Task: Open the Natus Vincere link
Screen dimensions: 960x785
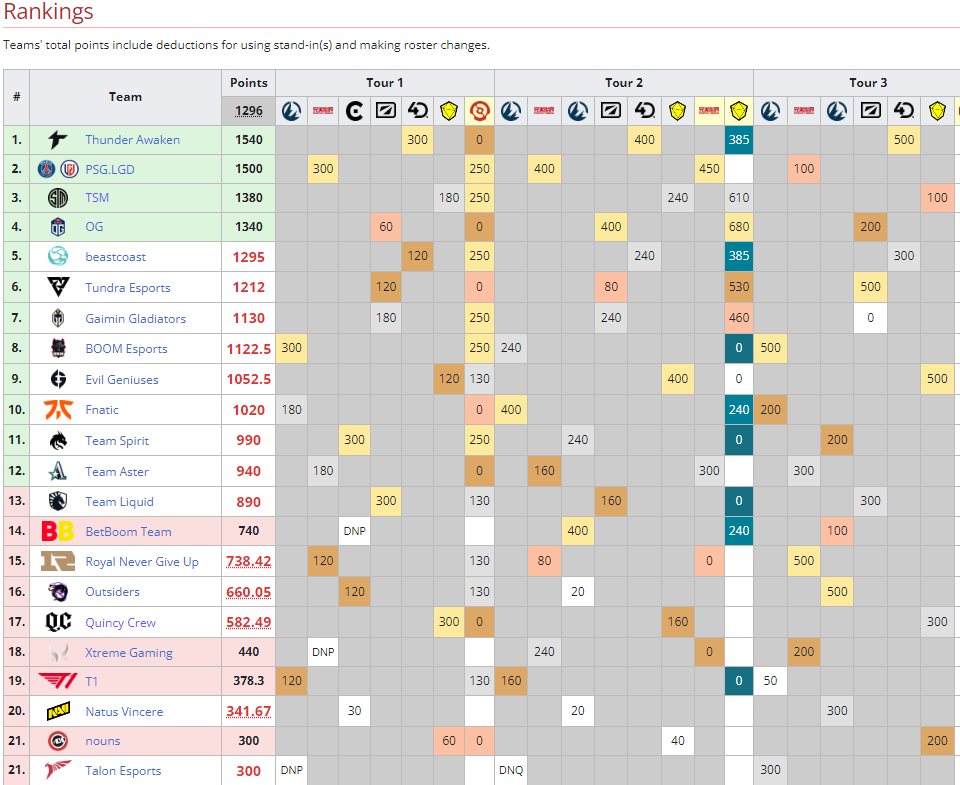Action: point(124,712)
